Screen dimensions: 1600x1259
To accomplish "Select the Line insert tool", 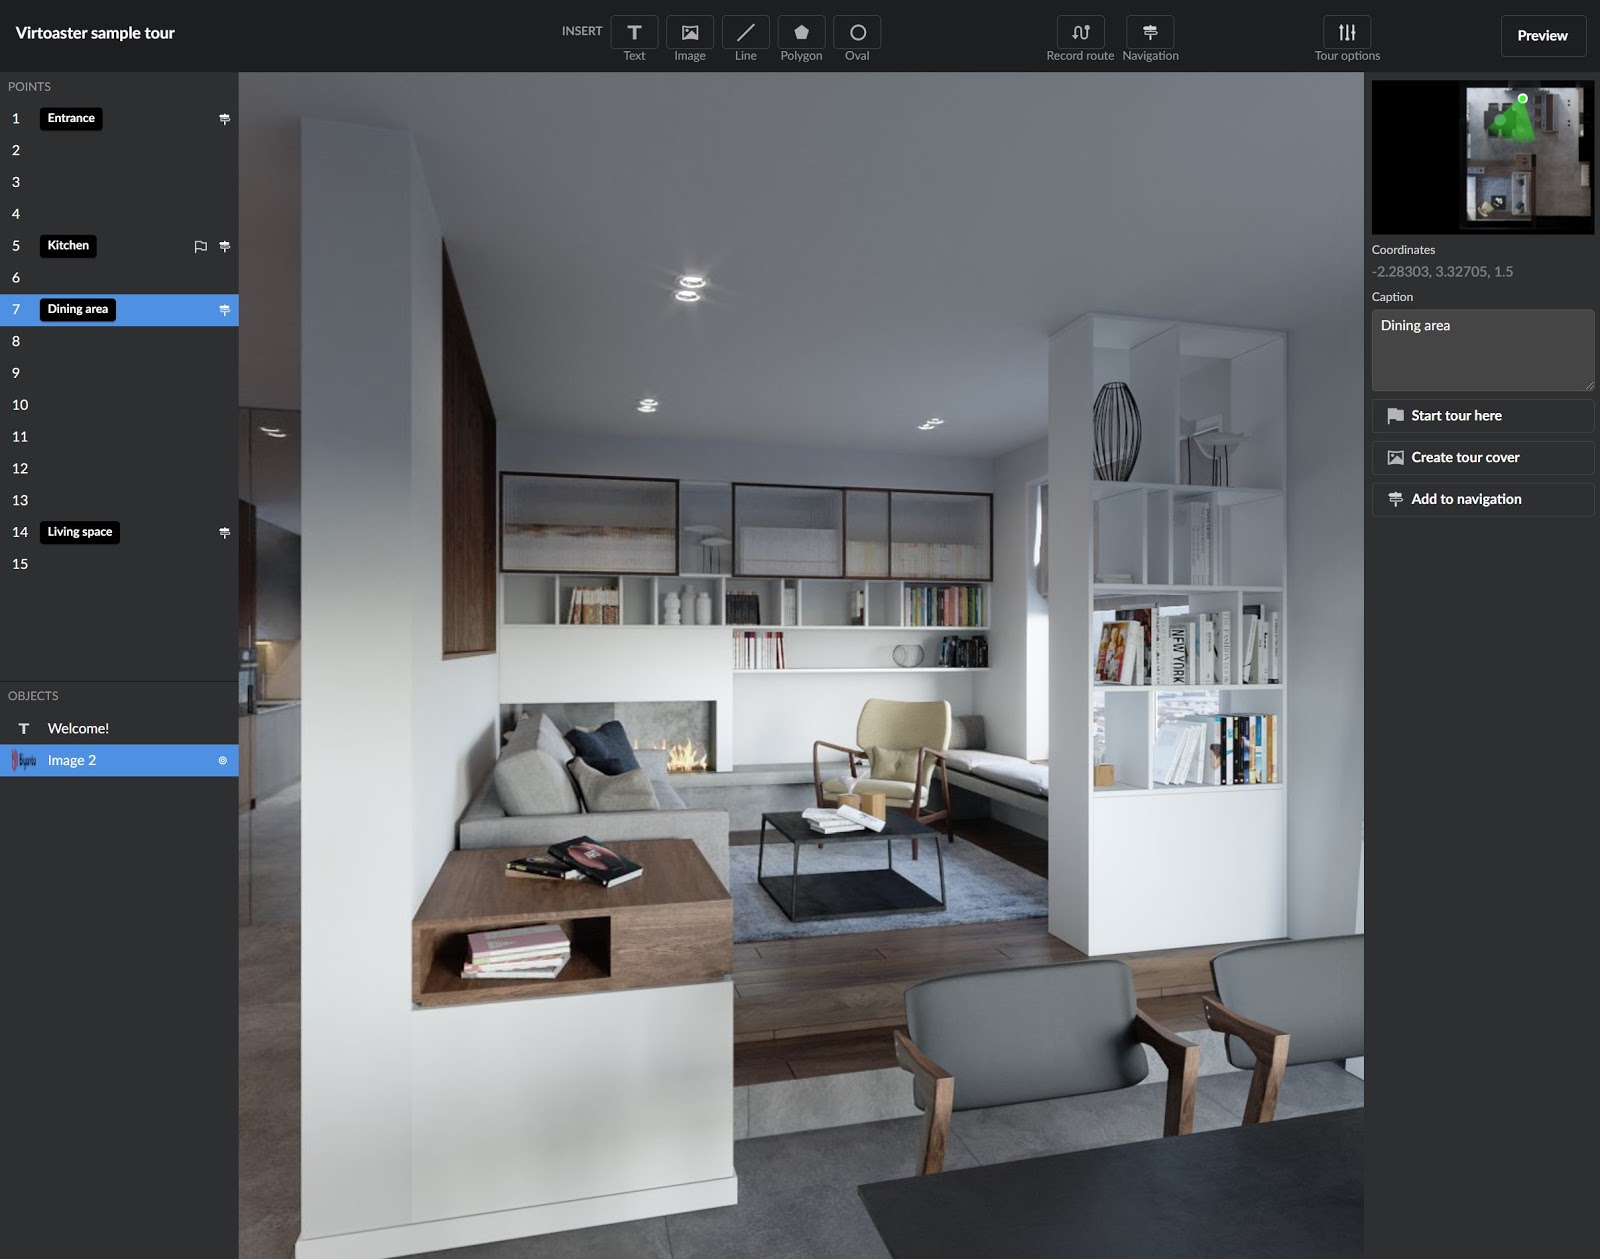I will tap(745, 33).
